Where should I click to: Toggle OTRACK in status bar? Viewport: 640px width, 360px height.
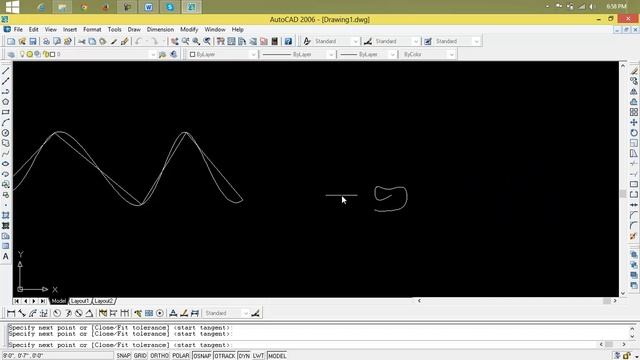click(x=225, y=356)
